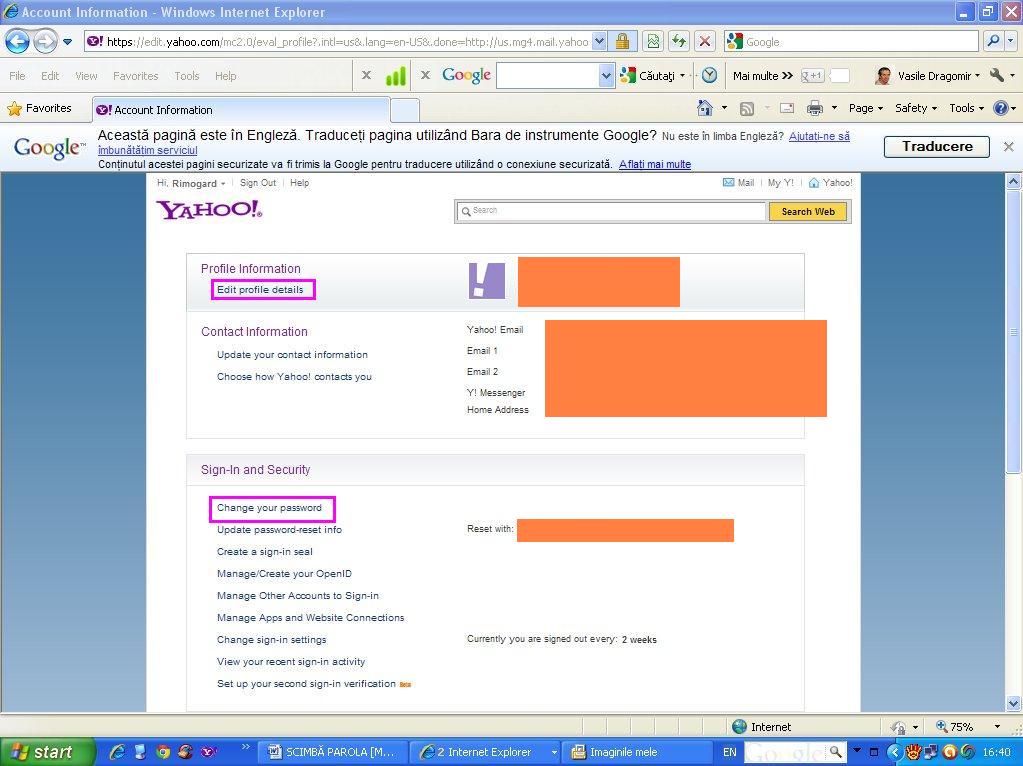Open the Edit menu
Screen dimensions: 1023x766
(x=50, y=76)
